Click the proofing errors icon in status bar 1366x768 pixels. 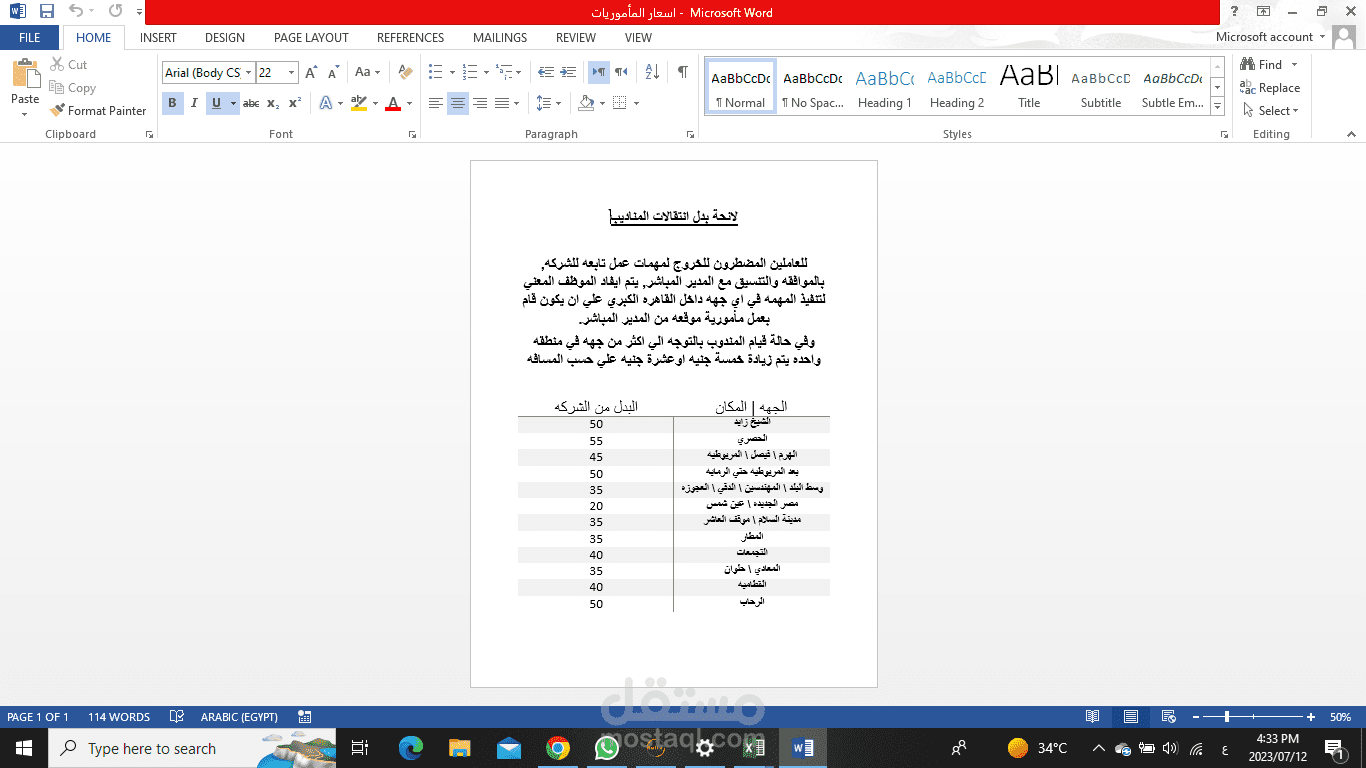coord(177,717)
